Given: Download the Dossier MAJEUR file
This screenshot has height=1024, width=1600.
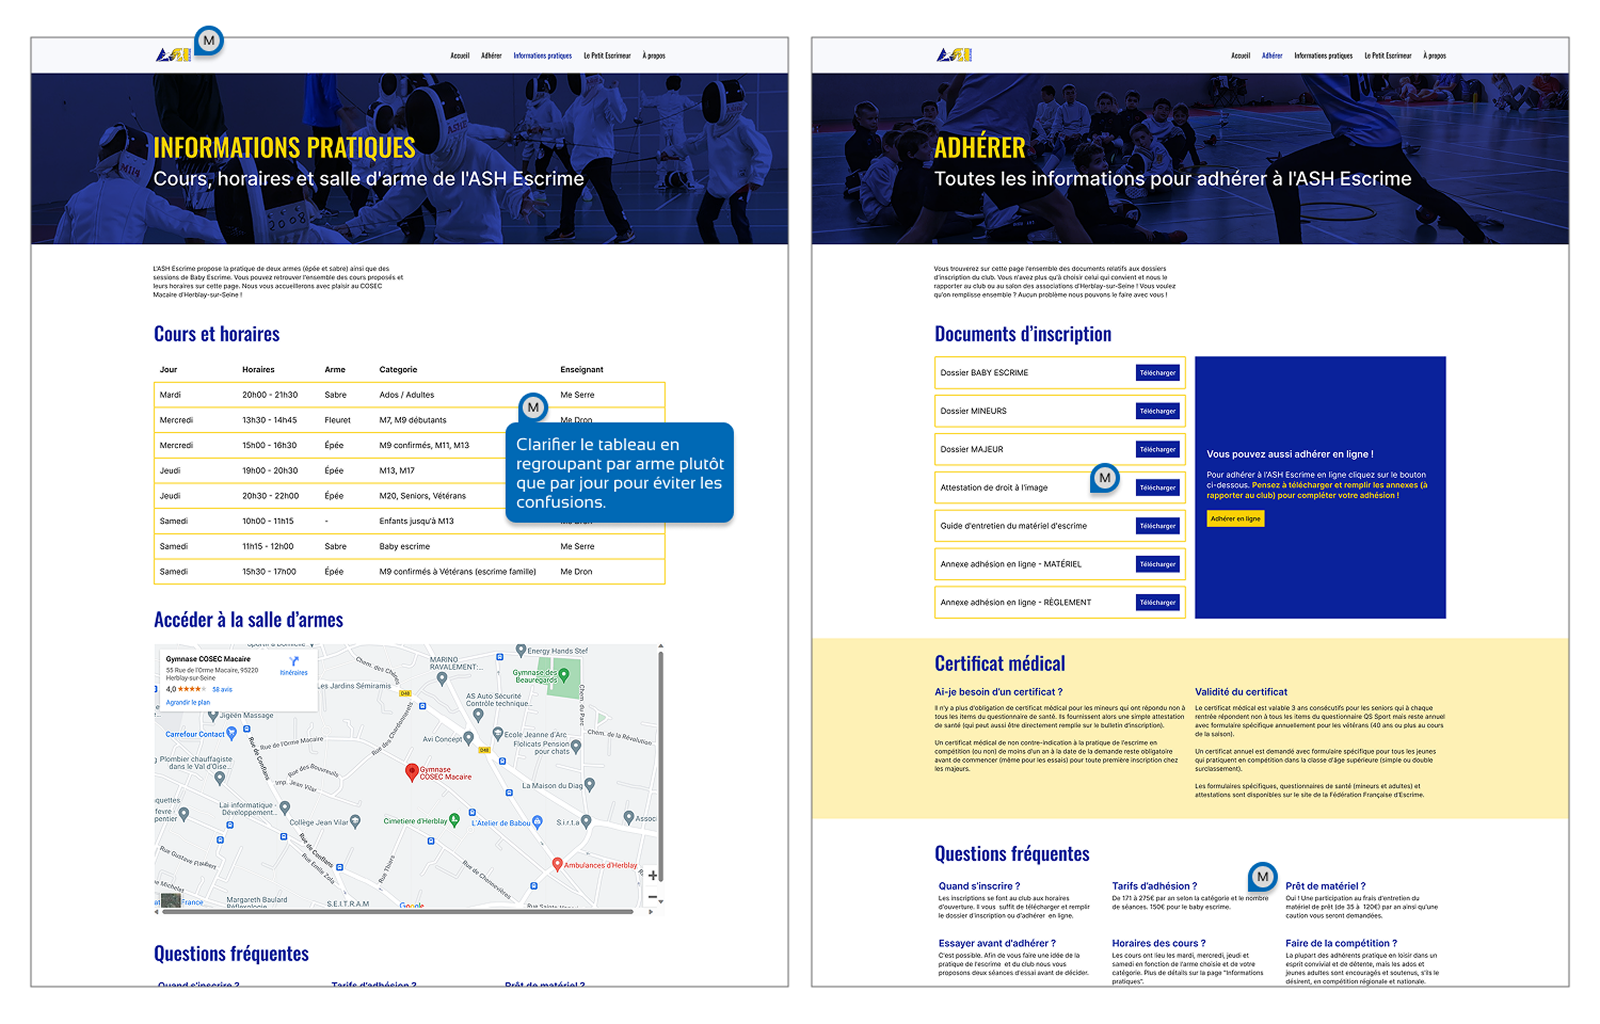Looking at the screenshot, I should (1158, 449).
